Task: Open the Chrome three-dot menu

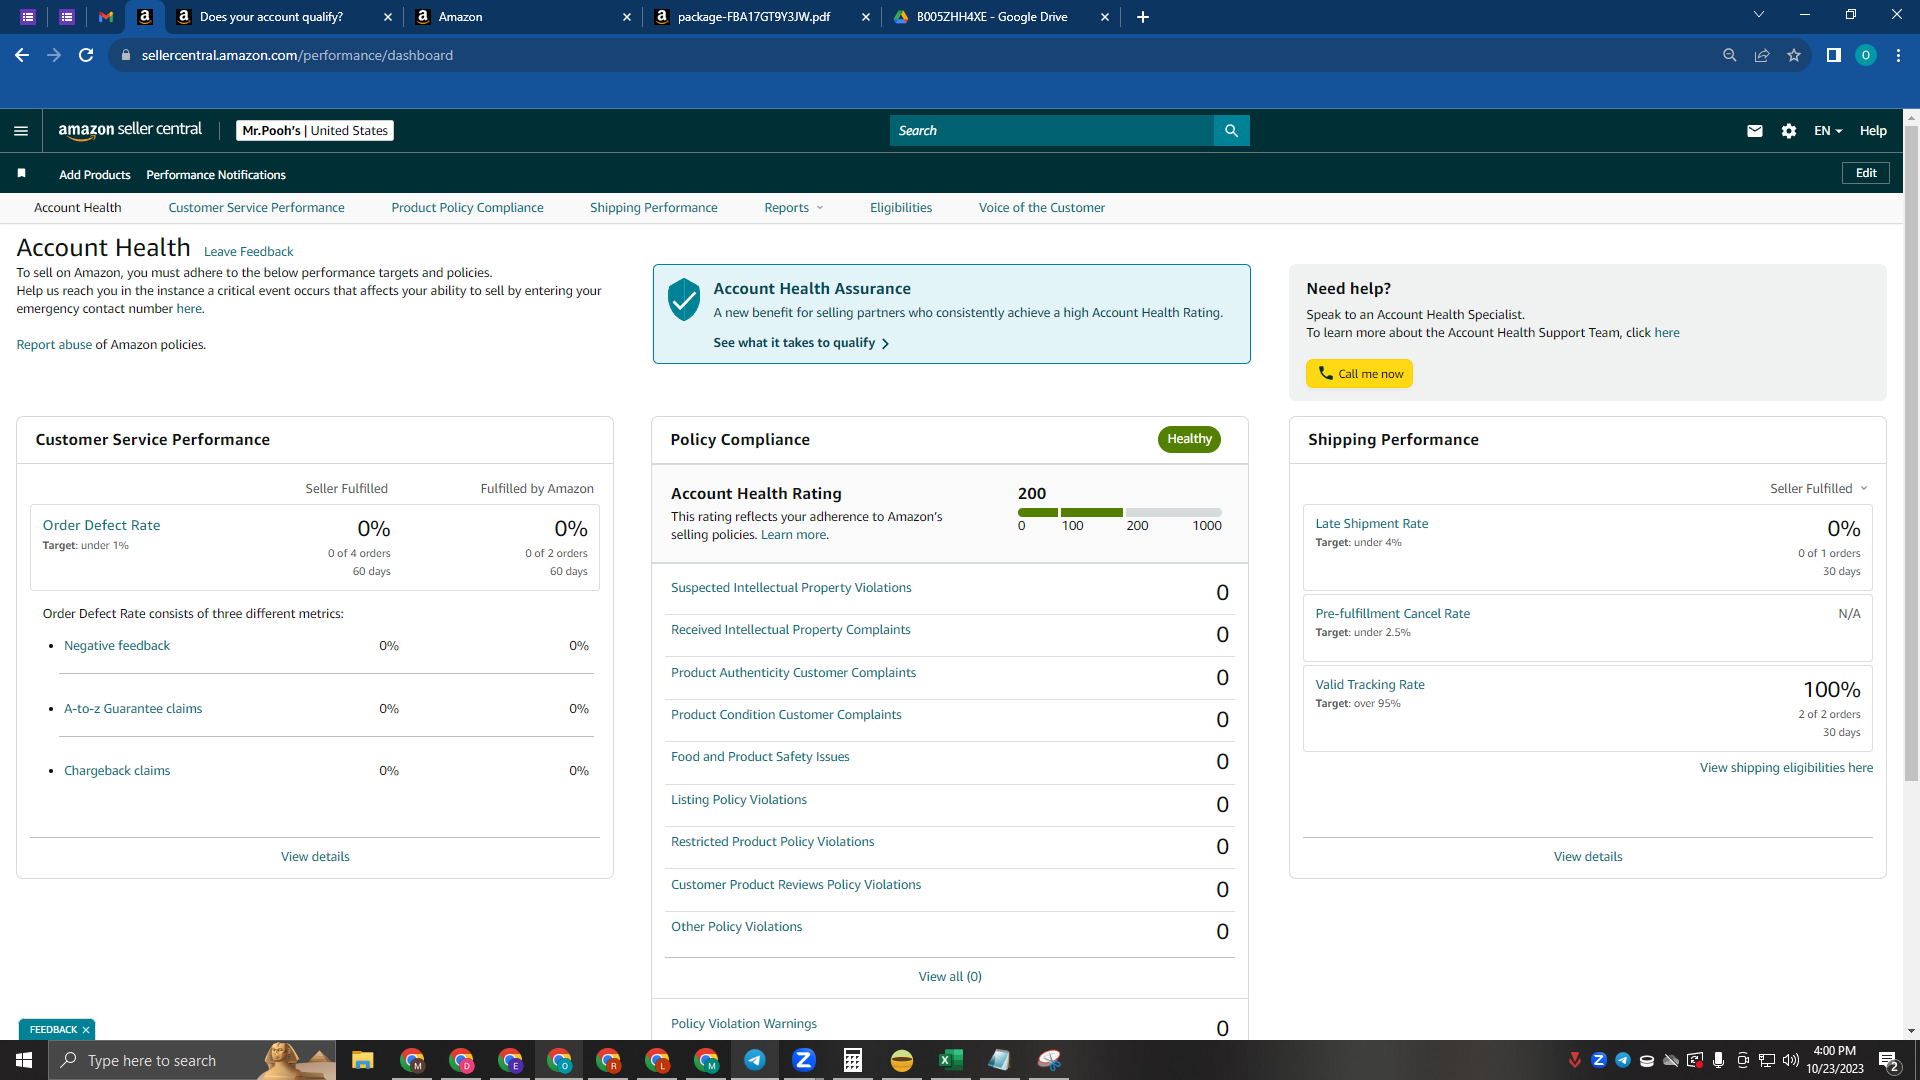Action: coord(1898,55)
